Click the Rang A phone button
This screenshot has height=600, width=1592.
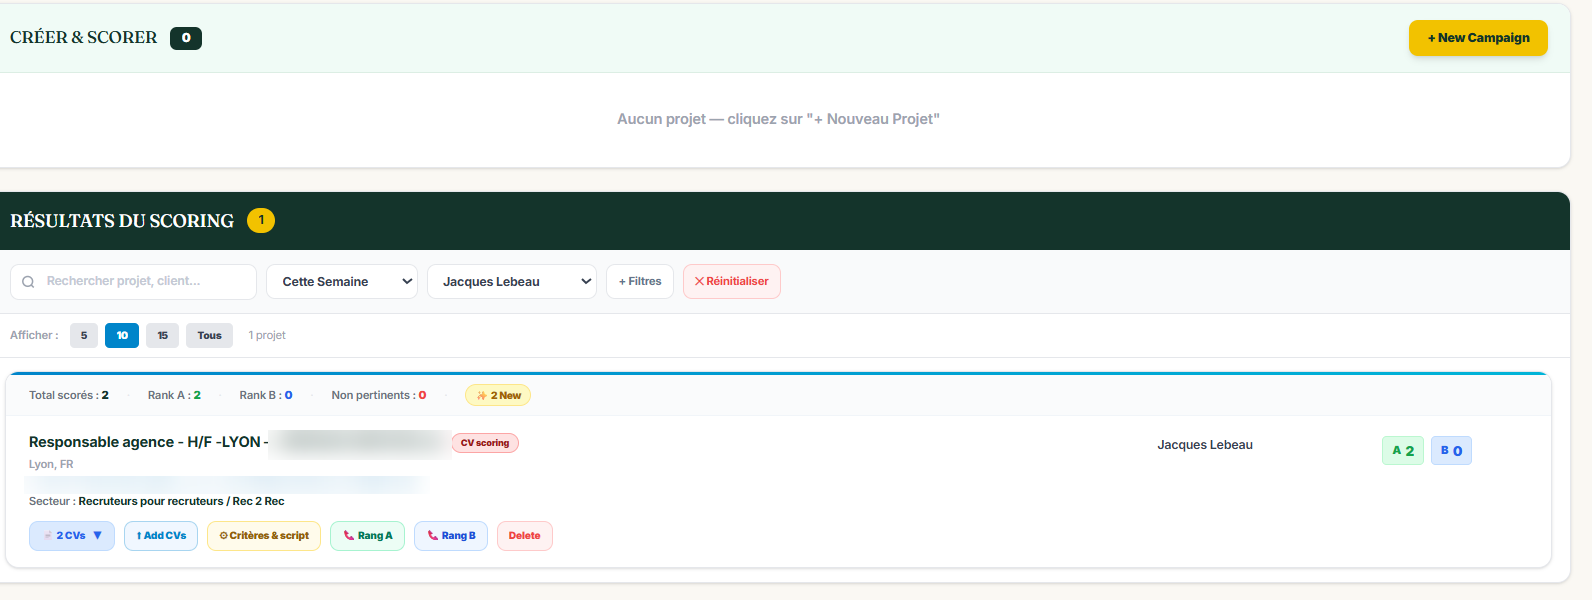368,536
